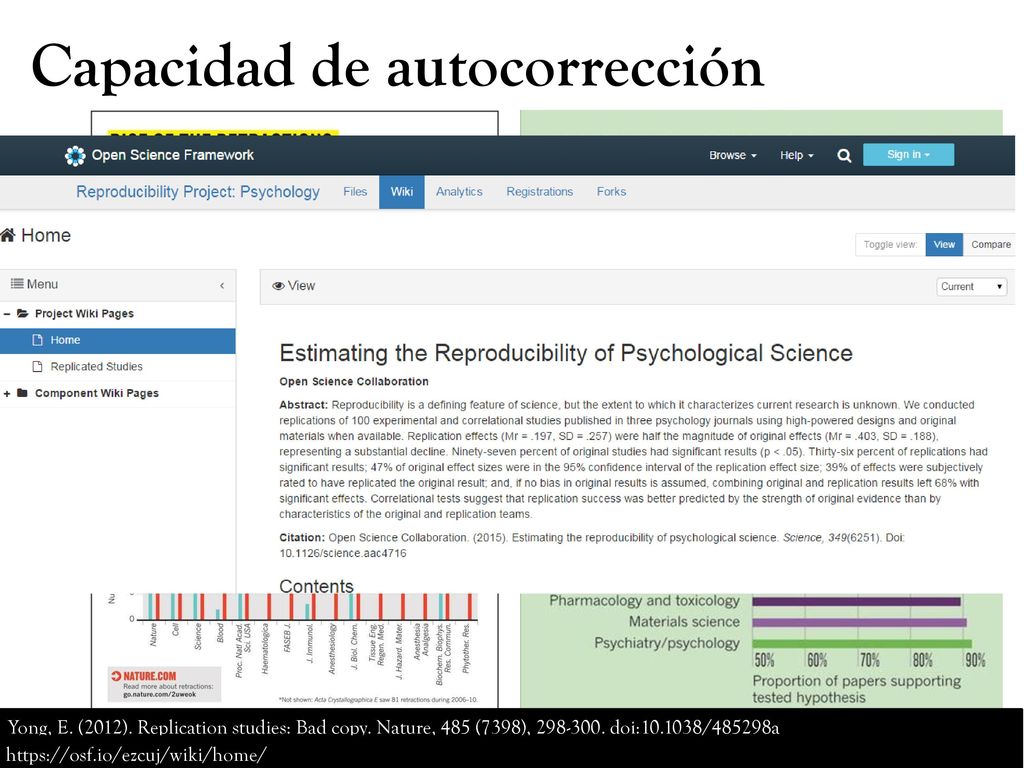Viewport: 1024px width, 768px height.
Task: Open the search magnifier icon
Action: point(844,155)
